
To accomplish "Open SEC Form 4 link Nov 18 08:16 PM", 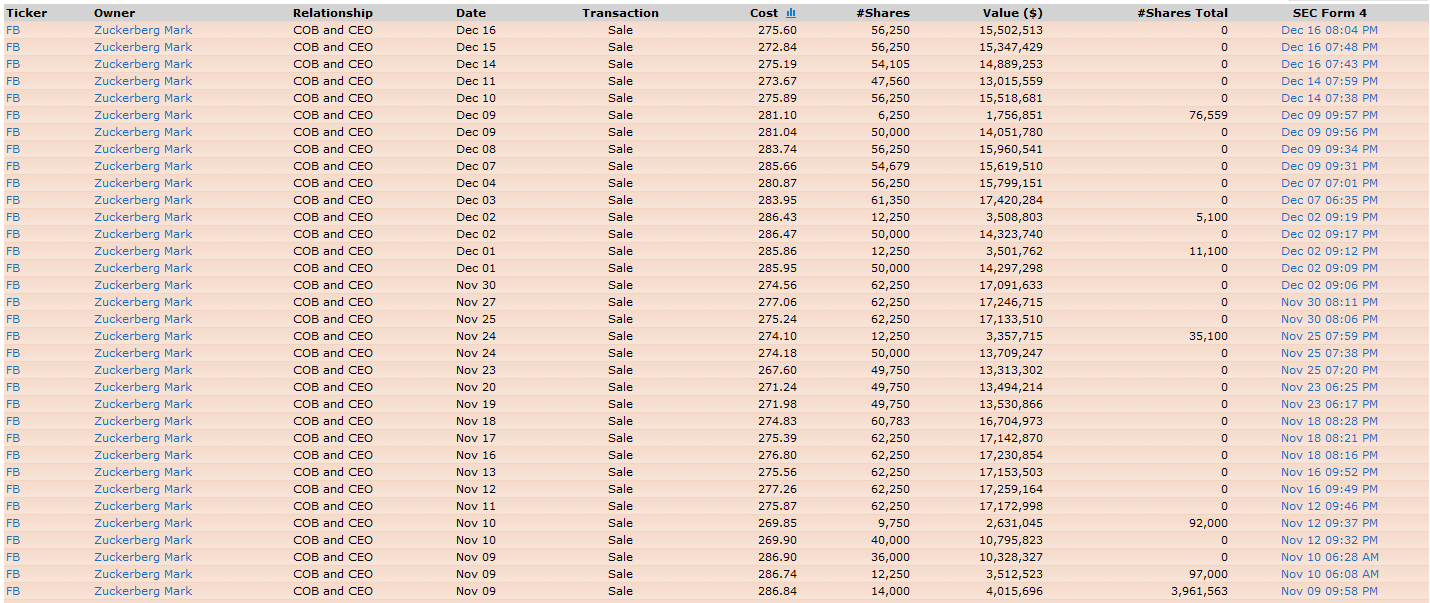I will 1329,455.
